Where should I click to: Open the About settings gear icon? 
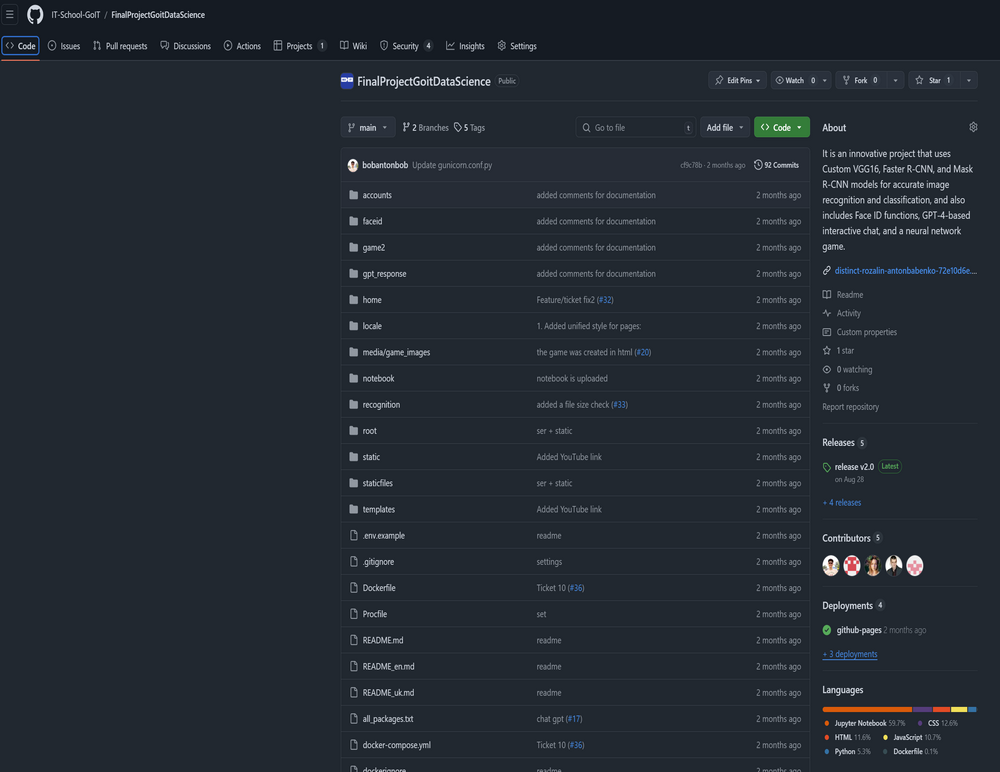point(973,128)
